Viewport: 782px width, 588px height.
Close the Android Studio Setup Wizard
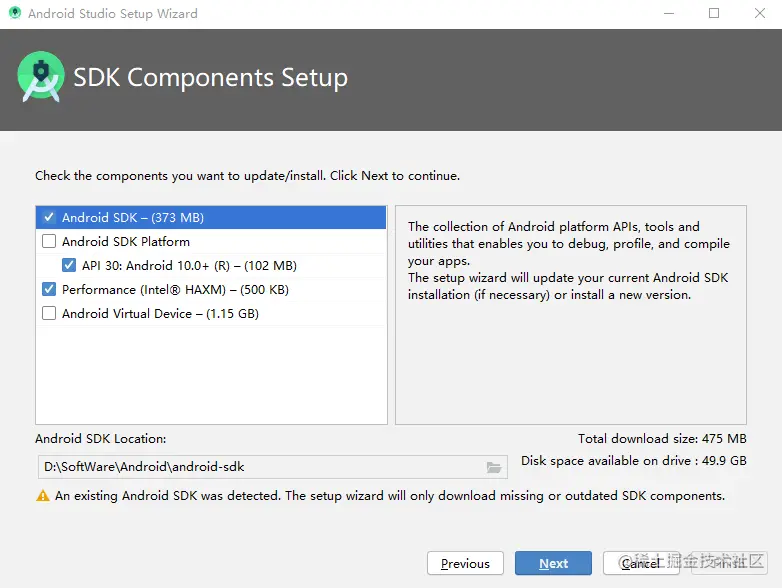click(759, 13)
